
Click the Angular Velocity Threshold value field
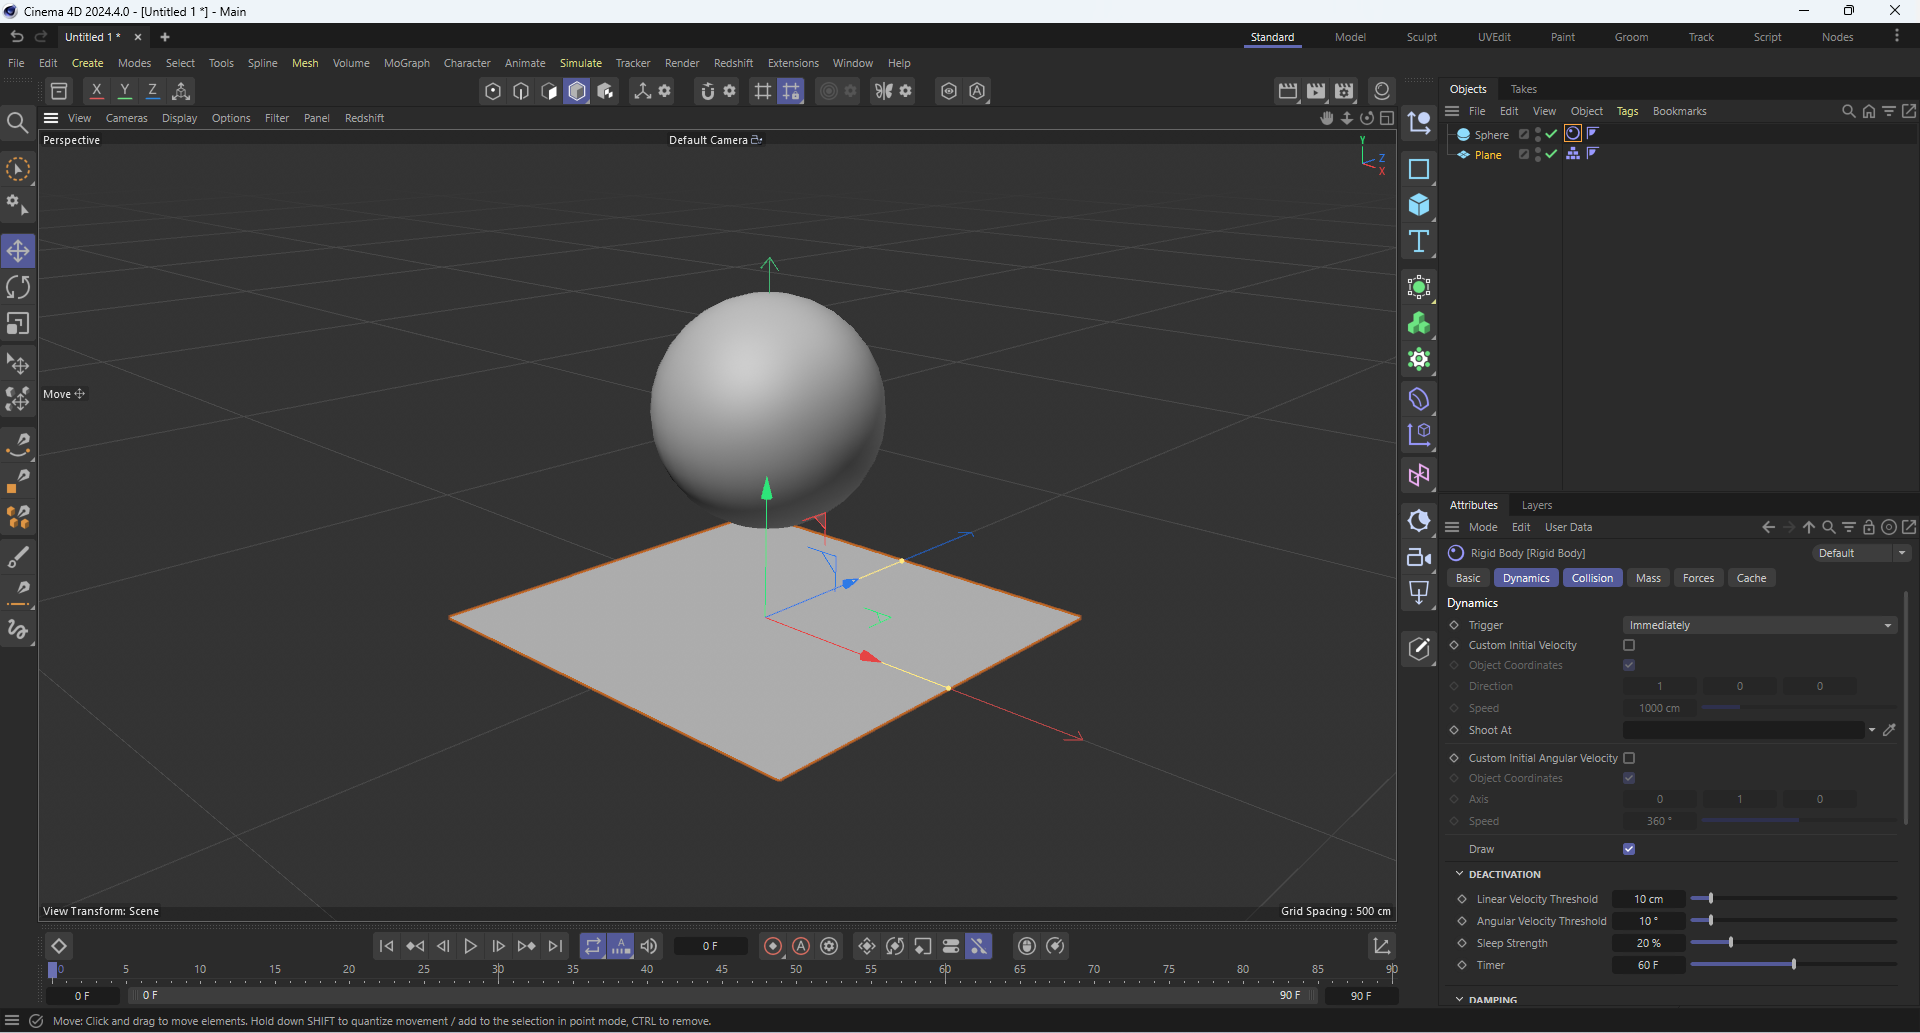[1648, 921]
